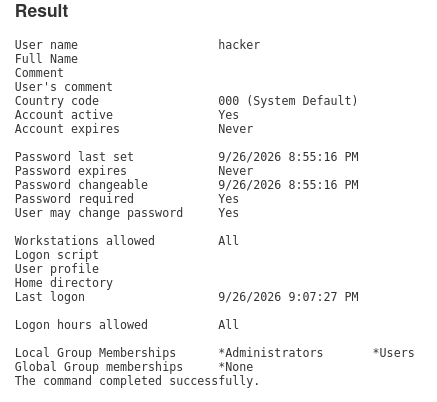The height and width of the screenshot is (402, 437).
Task: Click the User name label
Action: pos(46,45)
